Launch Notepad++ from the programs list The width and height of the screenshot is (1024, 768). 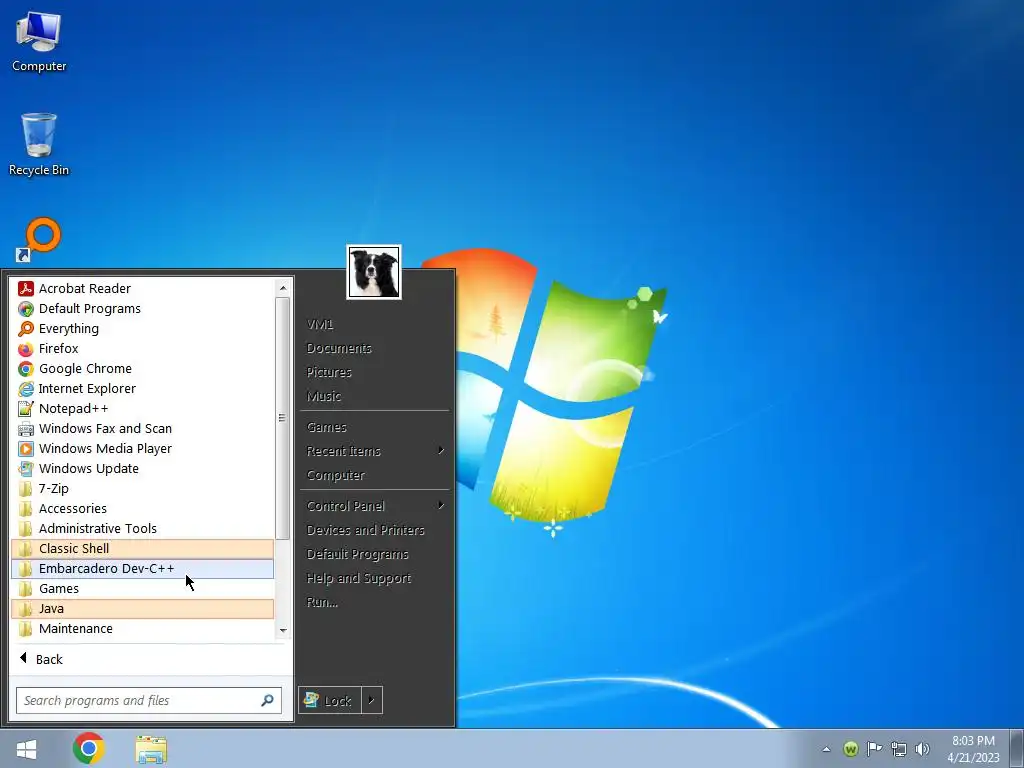[x=142, y=408]
